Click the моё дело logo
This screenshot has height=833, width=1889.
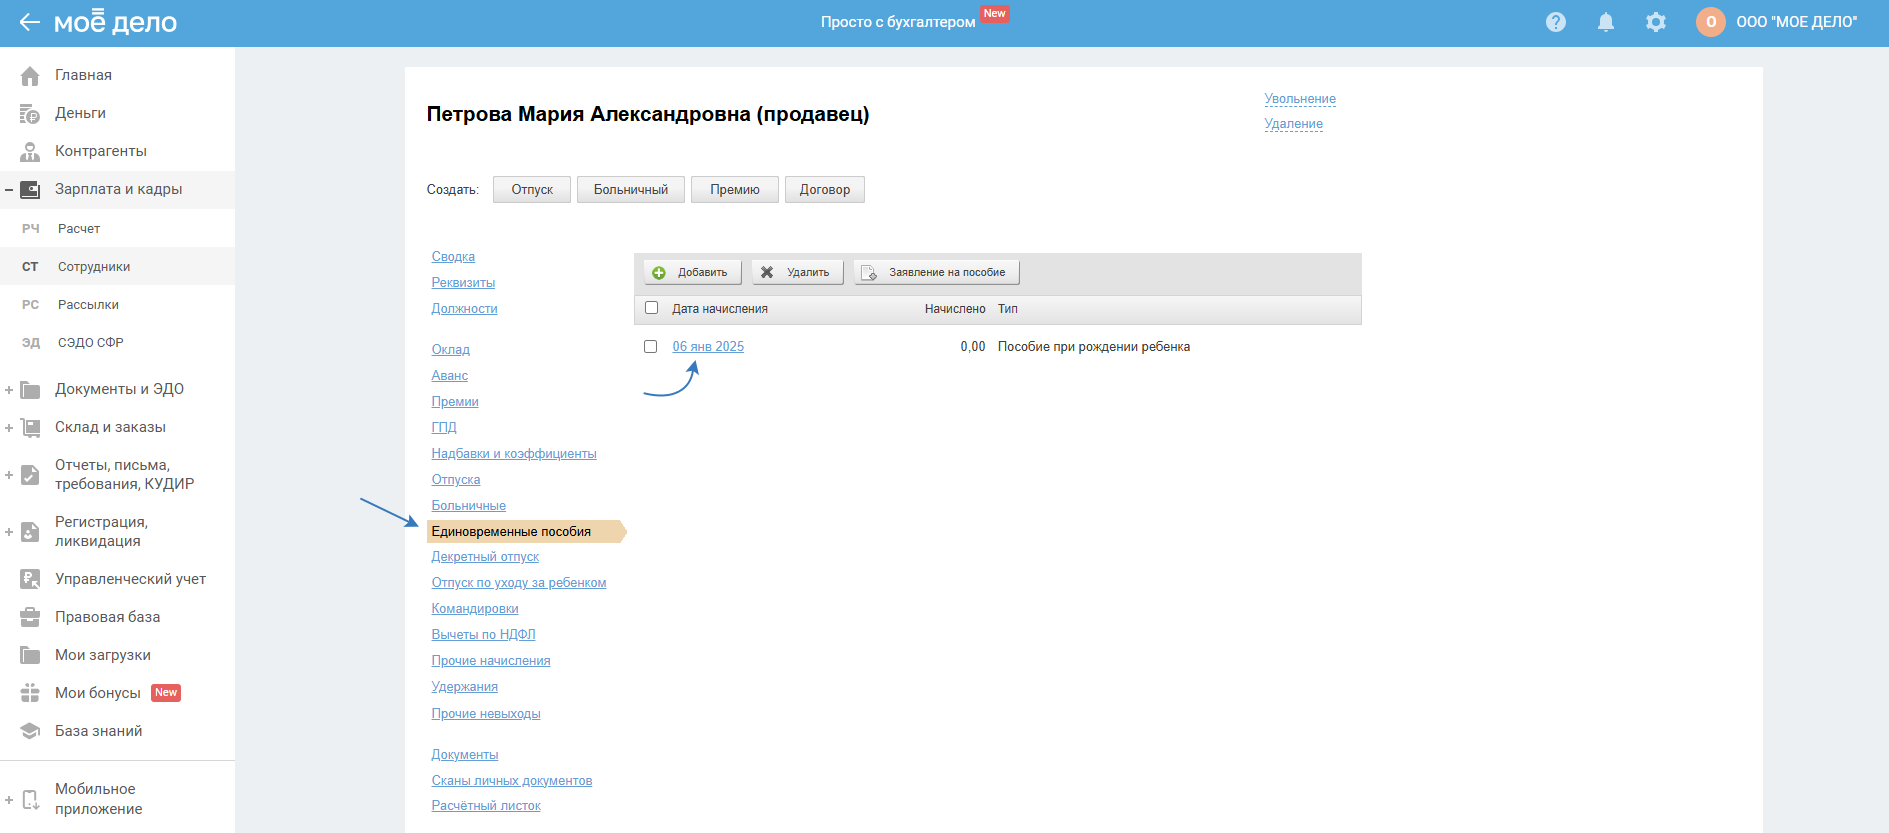115,22
